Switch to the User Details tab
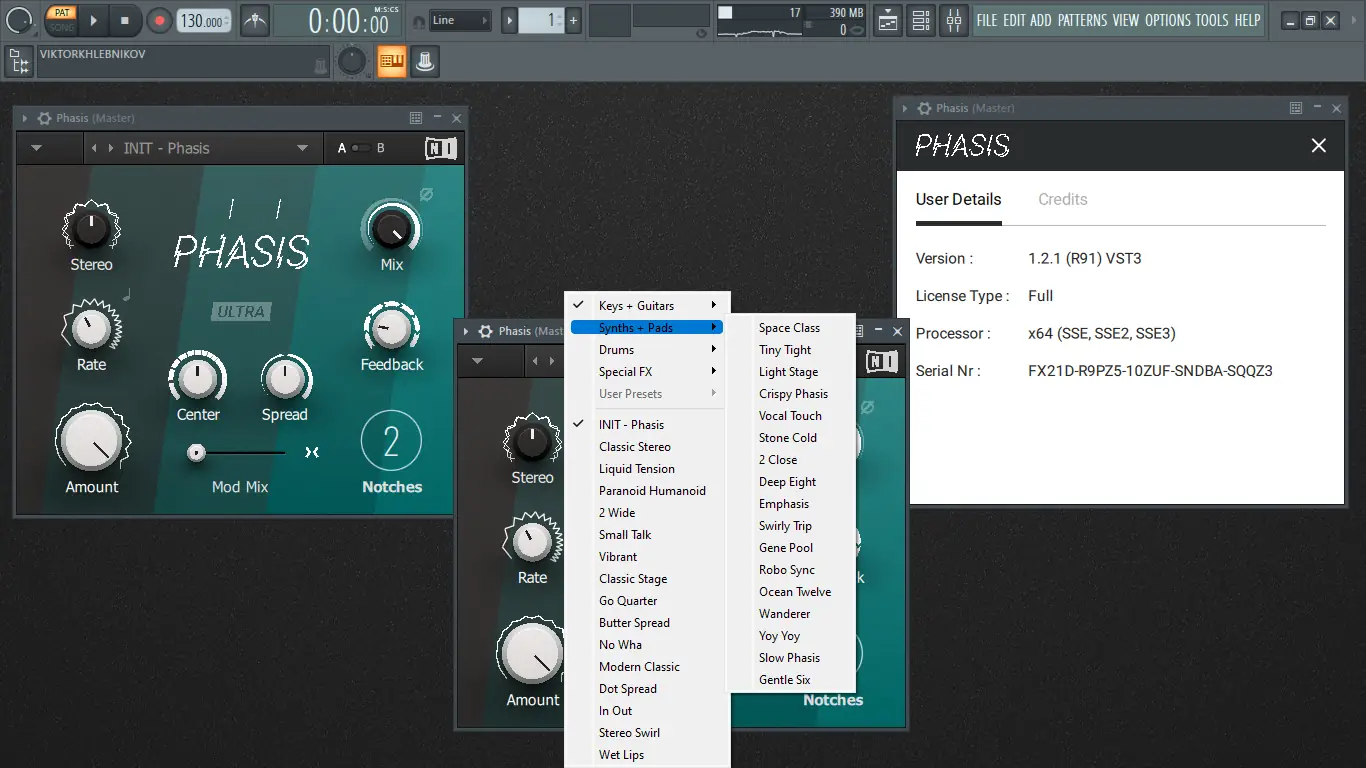Image resolution: width=1366 pixels, height=768 pixels. click(958, 200)
